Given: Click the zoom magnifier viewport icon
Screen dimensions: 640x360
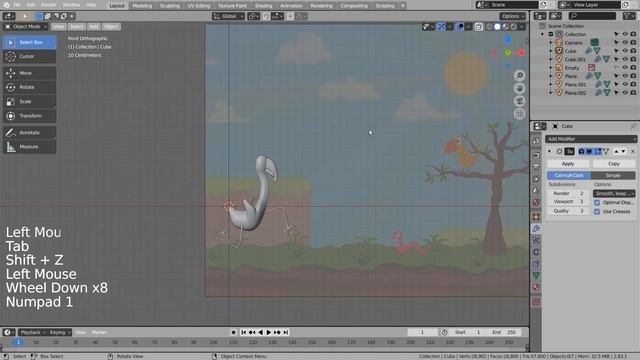Looking at the screenshot, I should pyautogui.click(x=519, y=76).
